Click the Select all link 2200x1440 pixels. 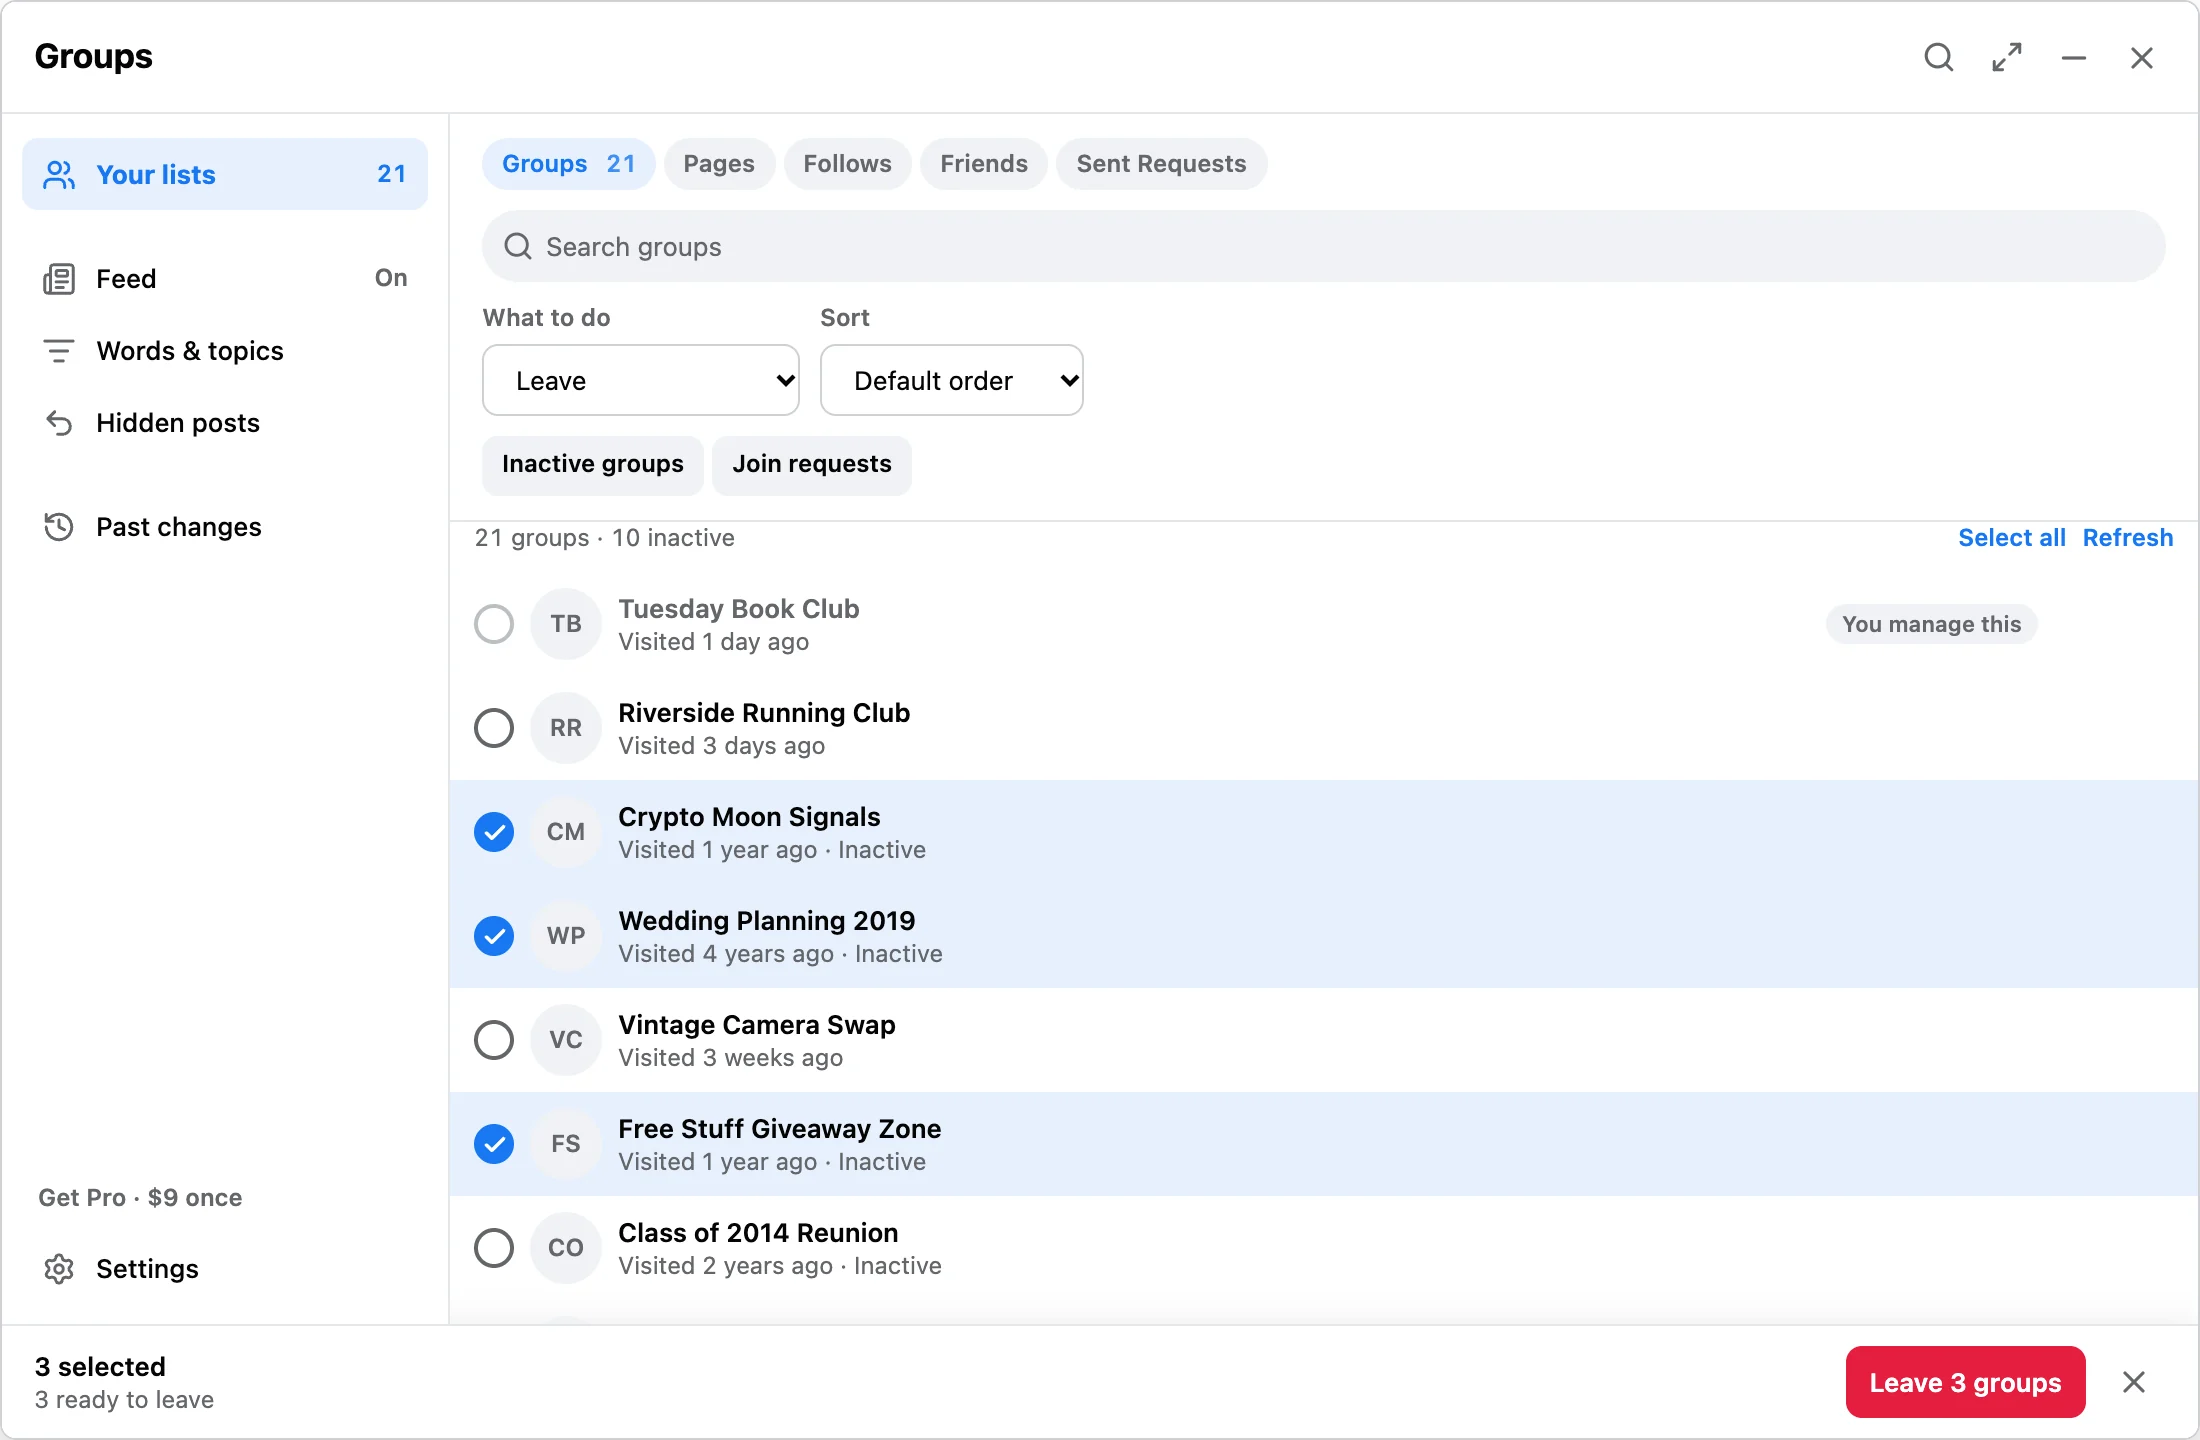(x=2011, y=538)
